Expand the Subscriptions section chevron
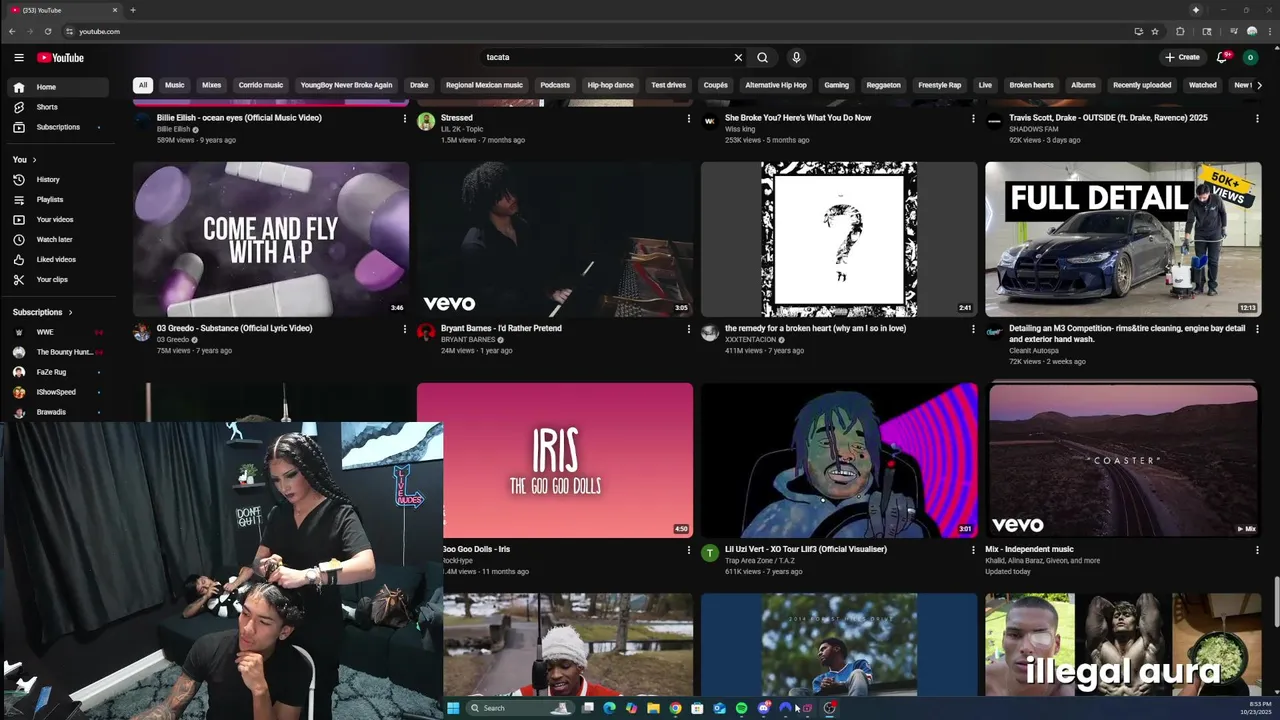The image size is (1280, 720). [70, 312]
